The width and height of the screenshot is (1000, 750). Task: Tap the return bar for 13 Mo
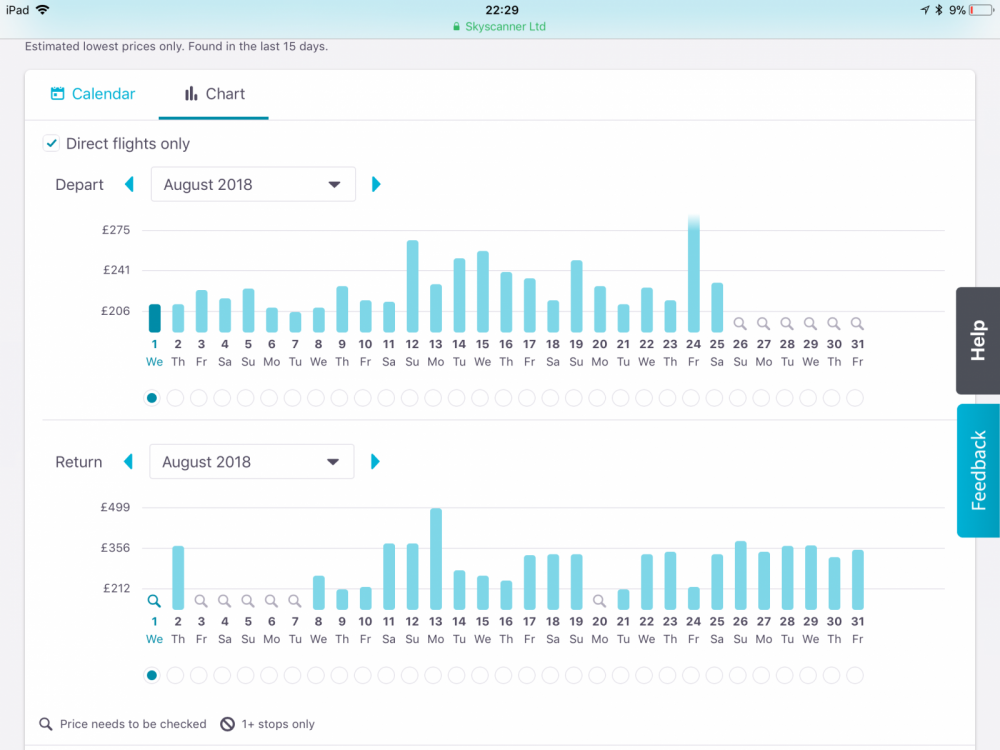[436, 559]
